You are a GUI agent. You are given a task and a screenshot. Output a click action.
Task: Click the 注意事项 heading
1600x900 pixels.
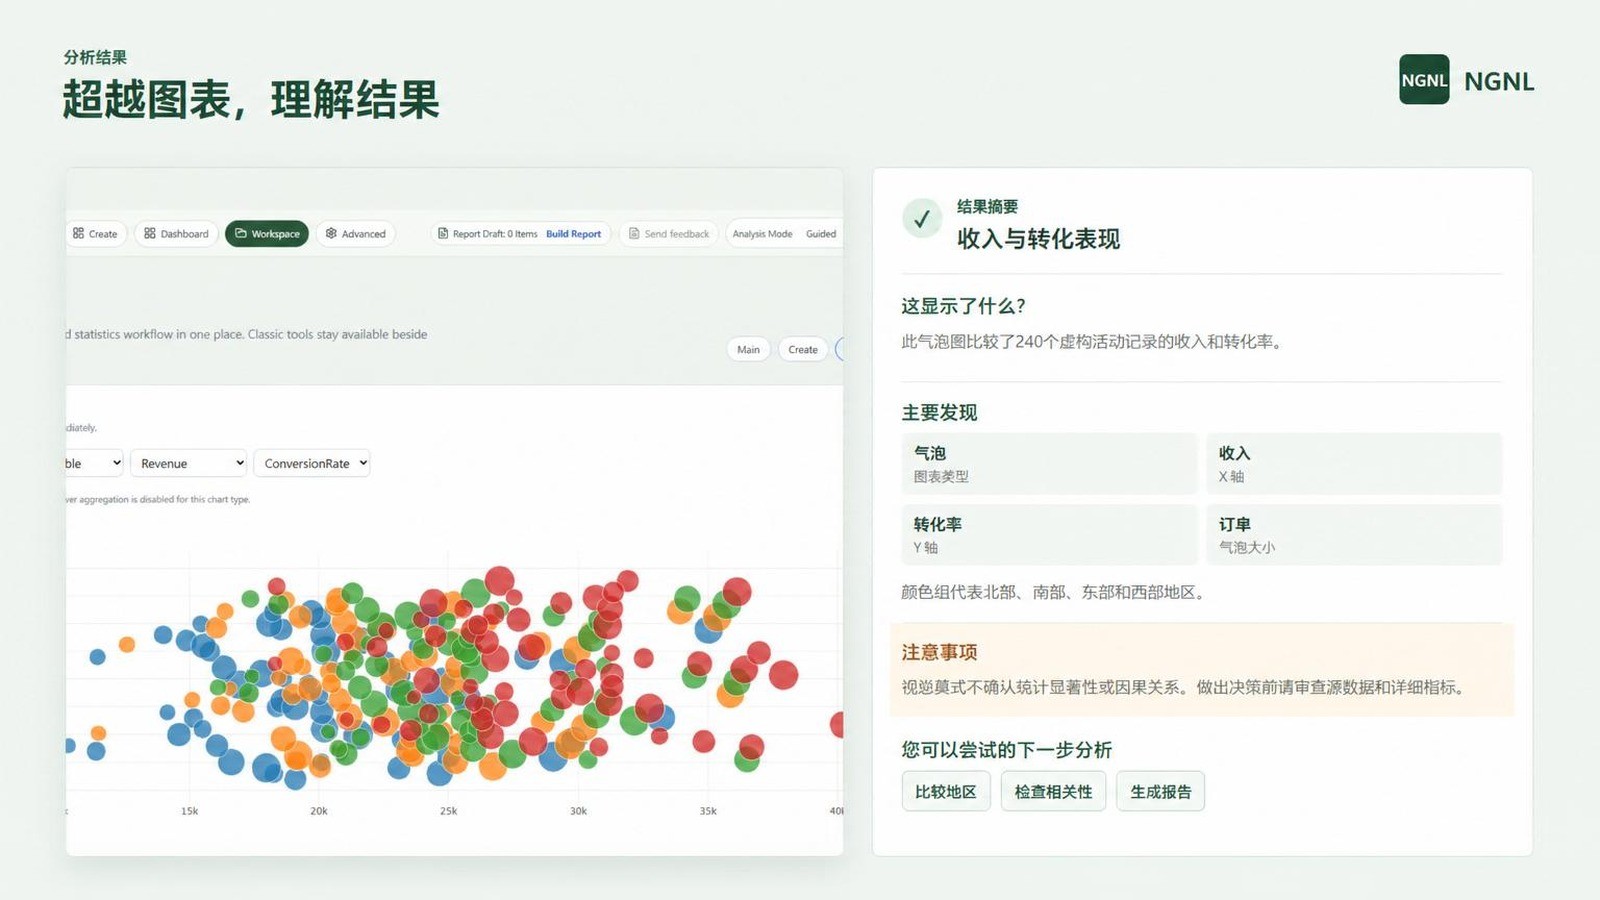(939, 652)
